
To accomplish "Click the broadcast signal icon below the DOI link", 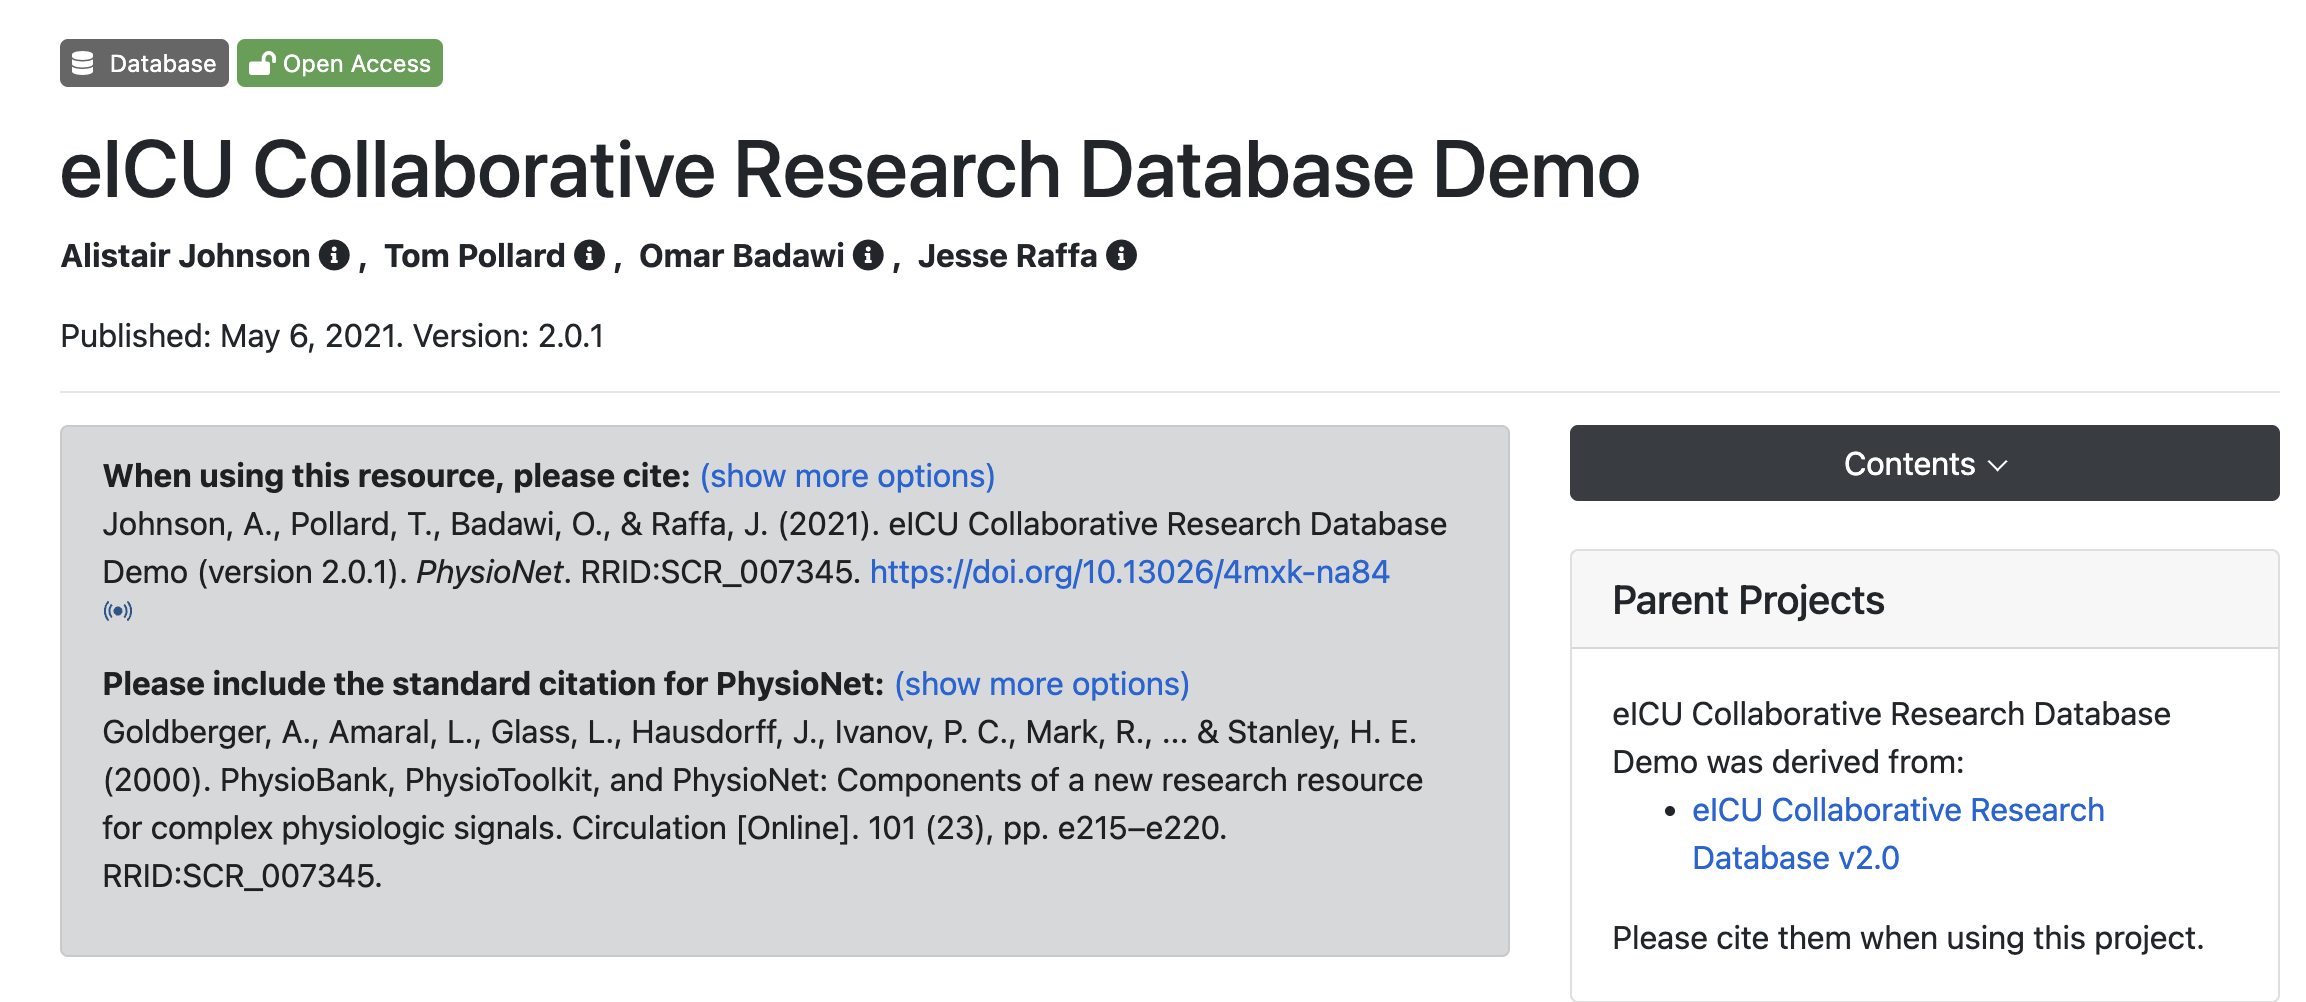I will (118, 610).
